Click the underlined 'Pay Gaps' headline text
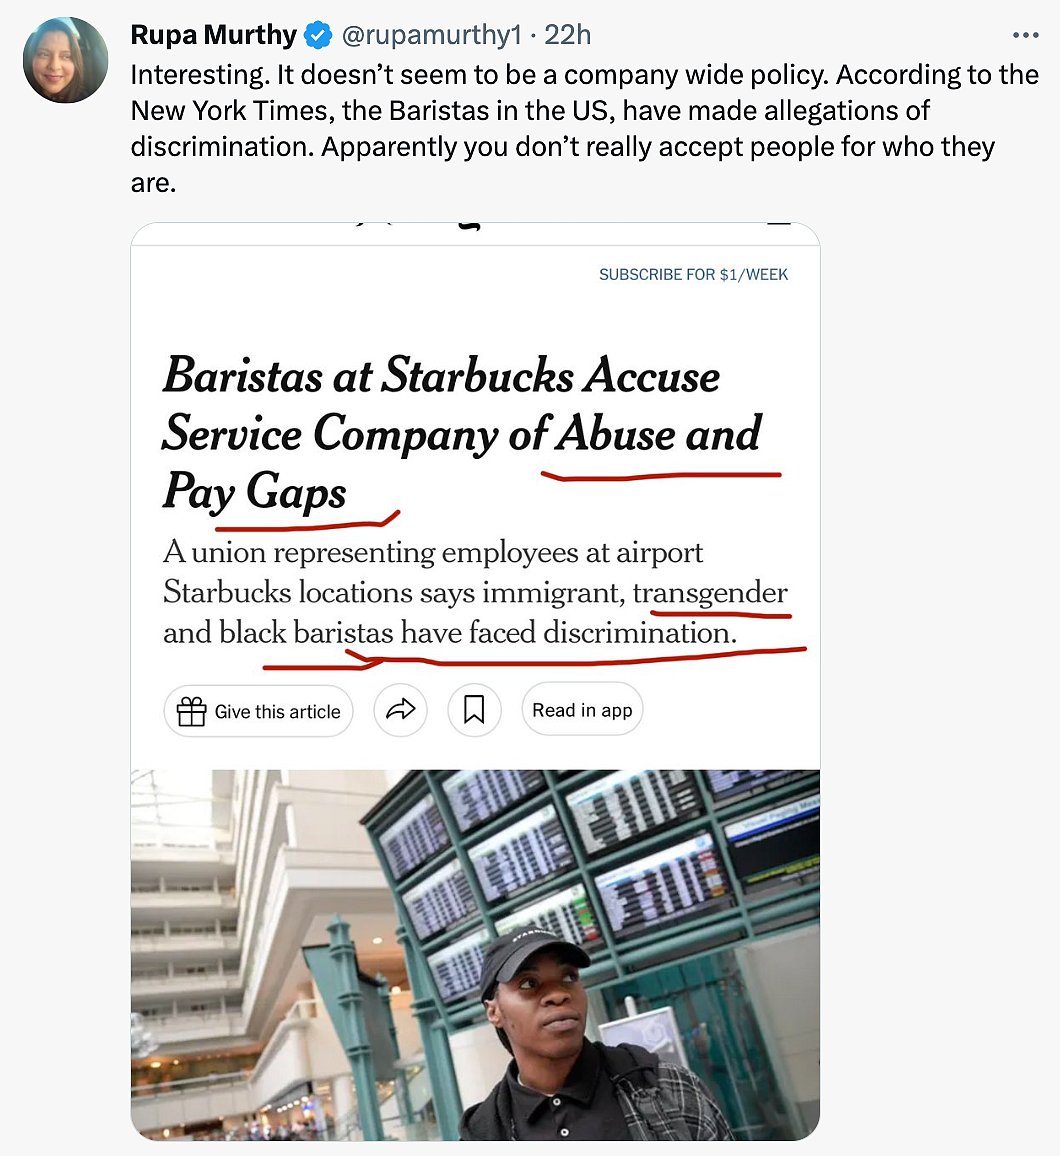 coord(254,491)
